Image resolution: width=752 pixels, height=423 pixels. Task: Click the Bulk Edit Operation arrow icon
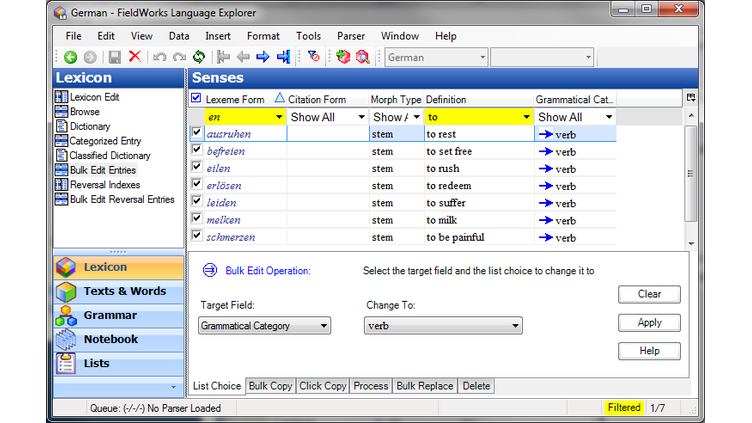coord(210,270)
